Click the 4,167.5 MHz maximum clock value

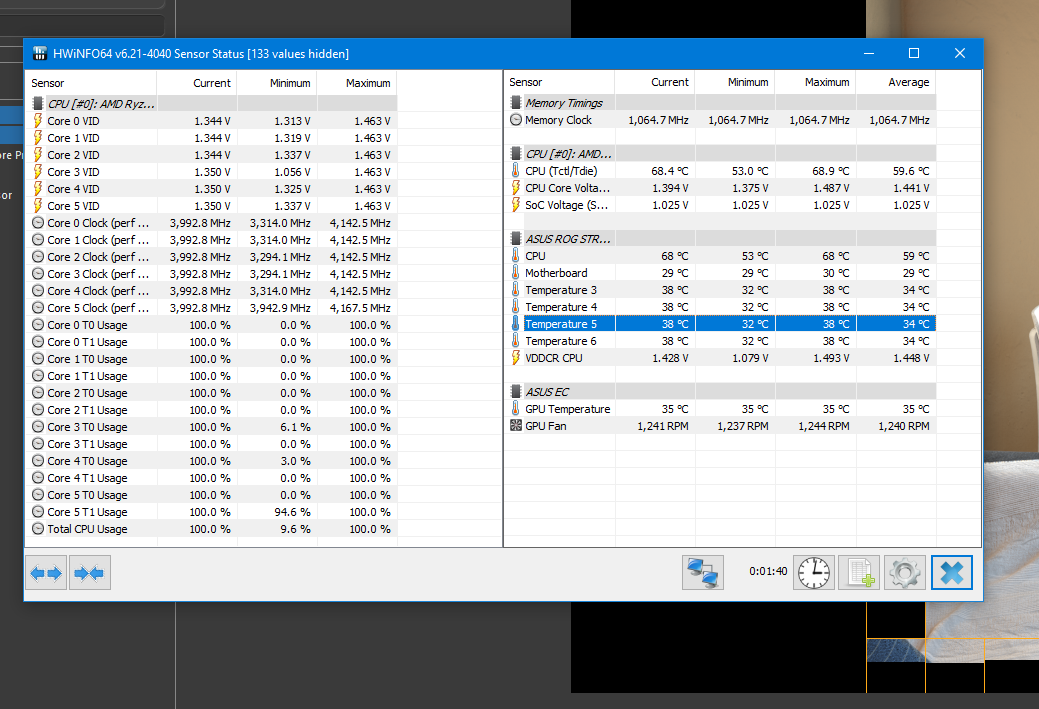pos(360,307)
